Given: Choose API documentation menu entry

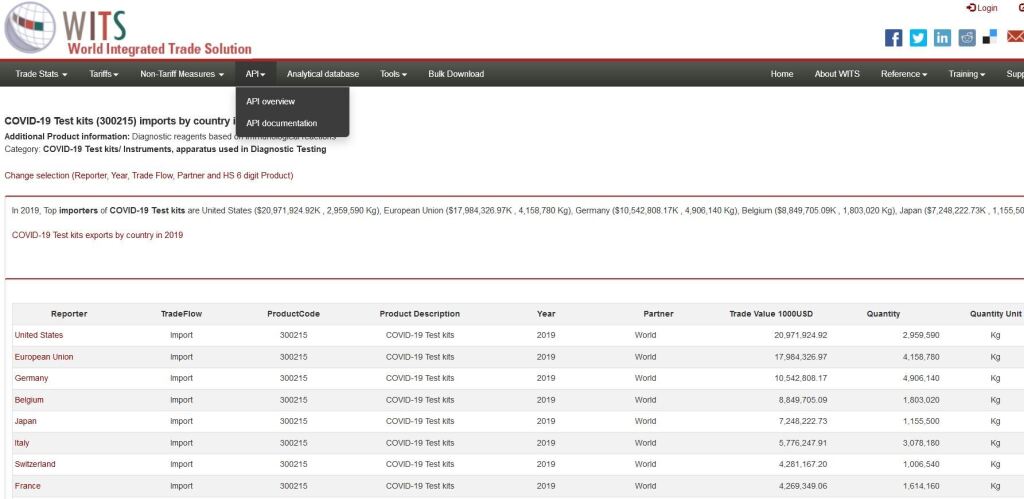Looking at the screenshot, I should [281, 123].
